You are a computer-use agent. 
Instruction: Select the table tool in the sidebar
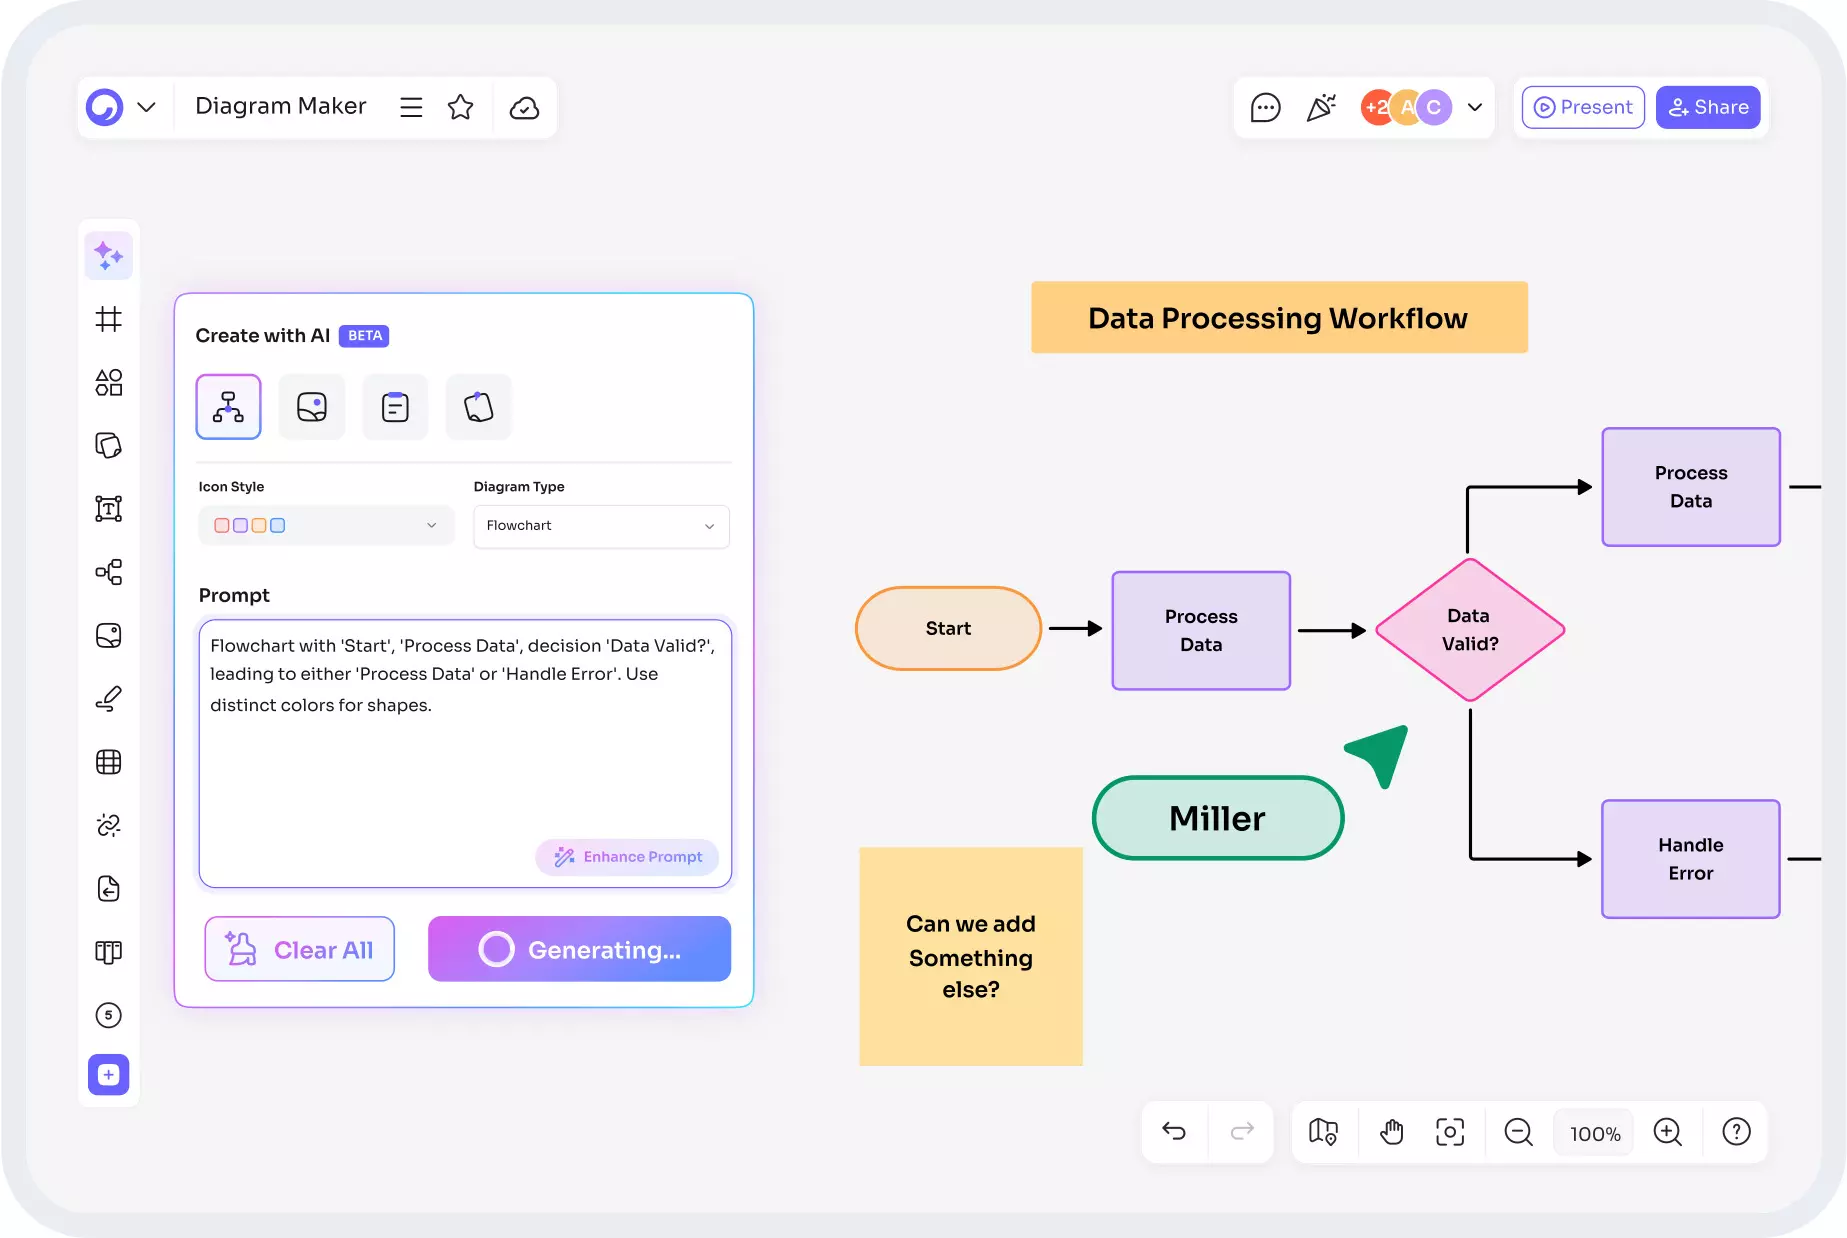pos(108,762)
